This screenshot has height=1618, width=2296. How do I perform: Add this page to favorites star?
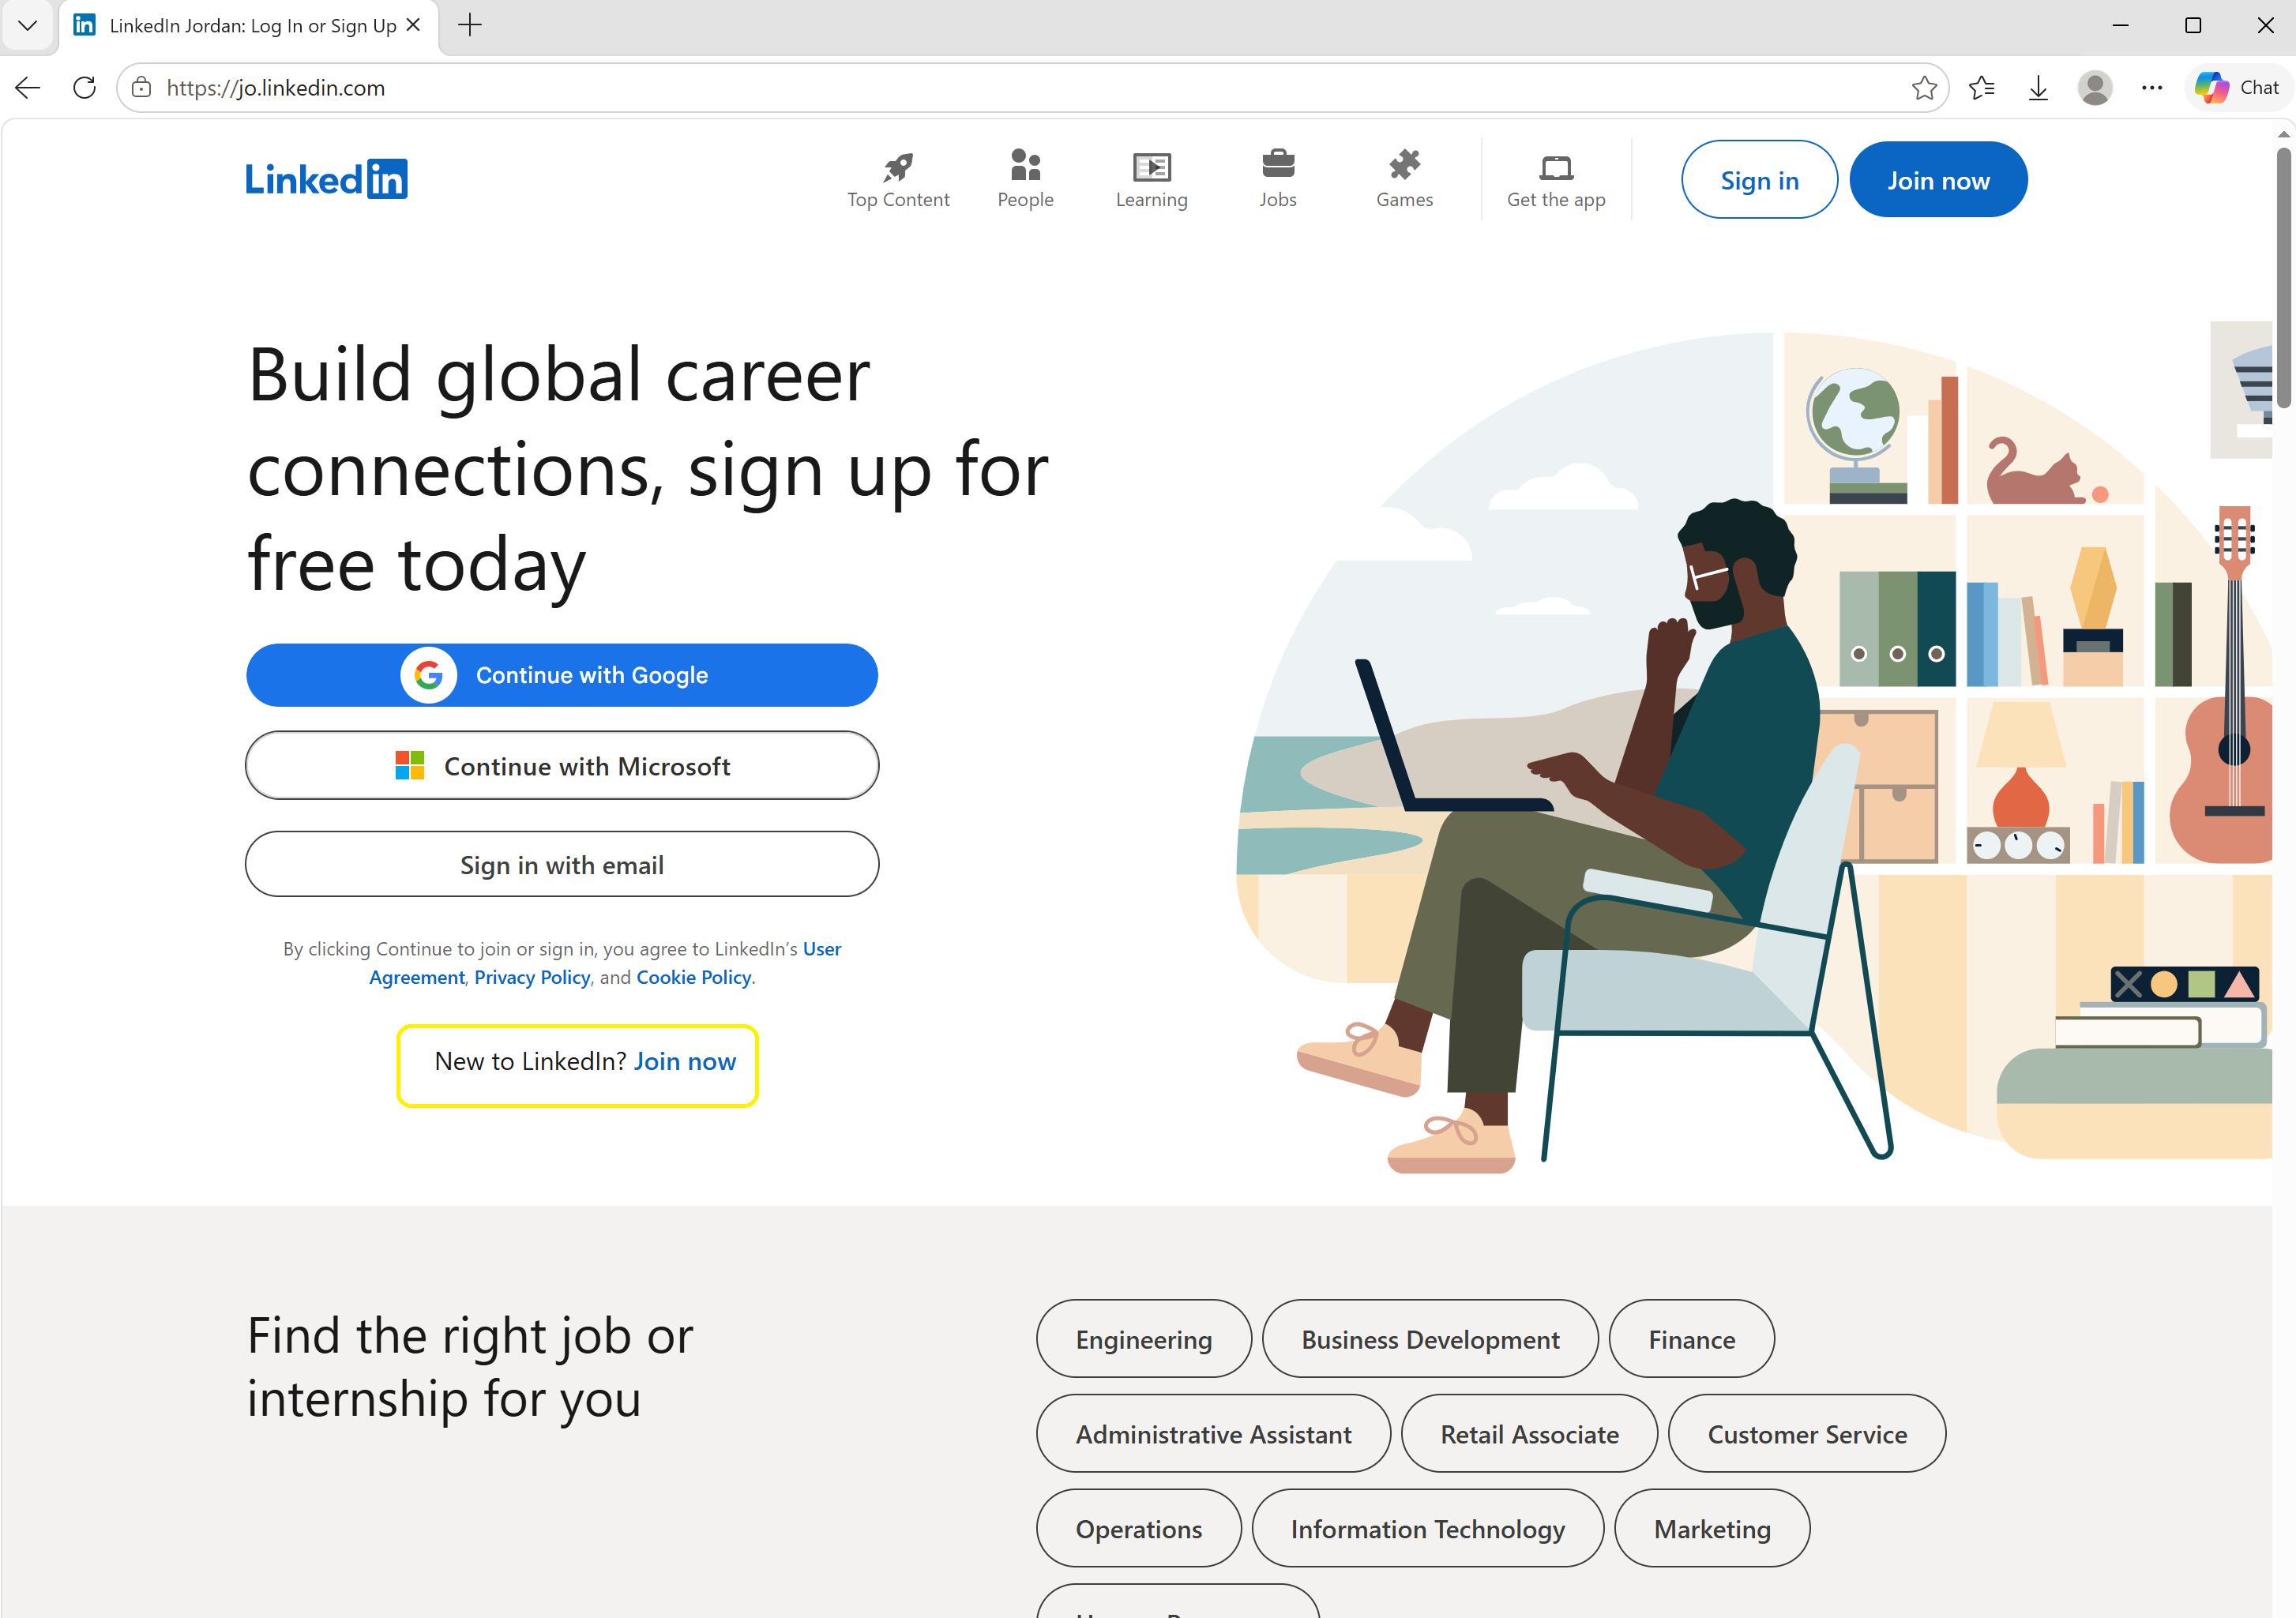pyautogui.click(x=1923, y=88)
